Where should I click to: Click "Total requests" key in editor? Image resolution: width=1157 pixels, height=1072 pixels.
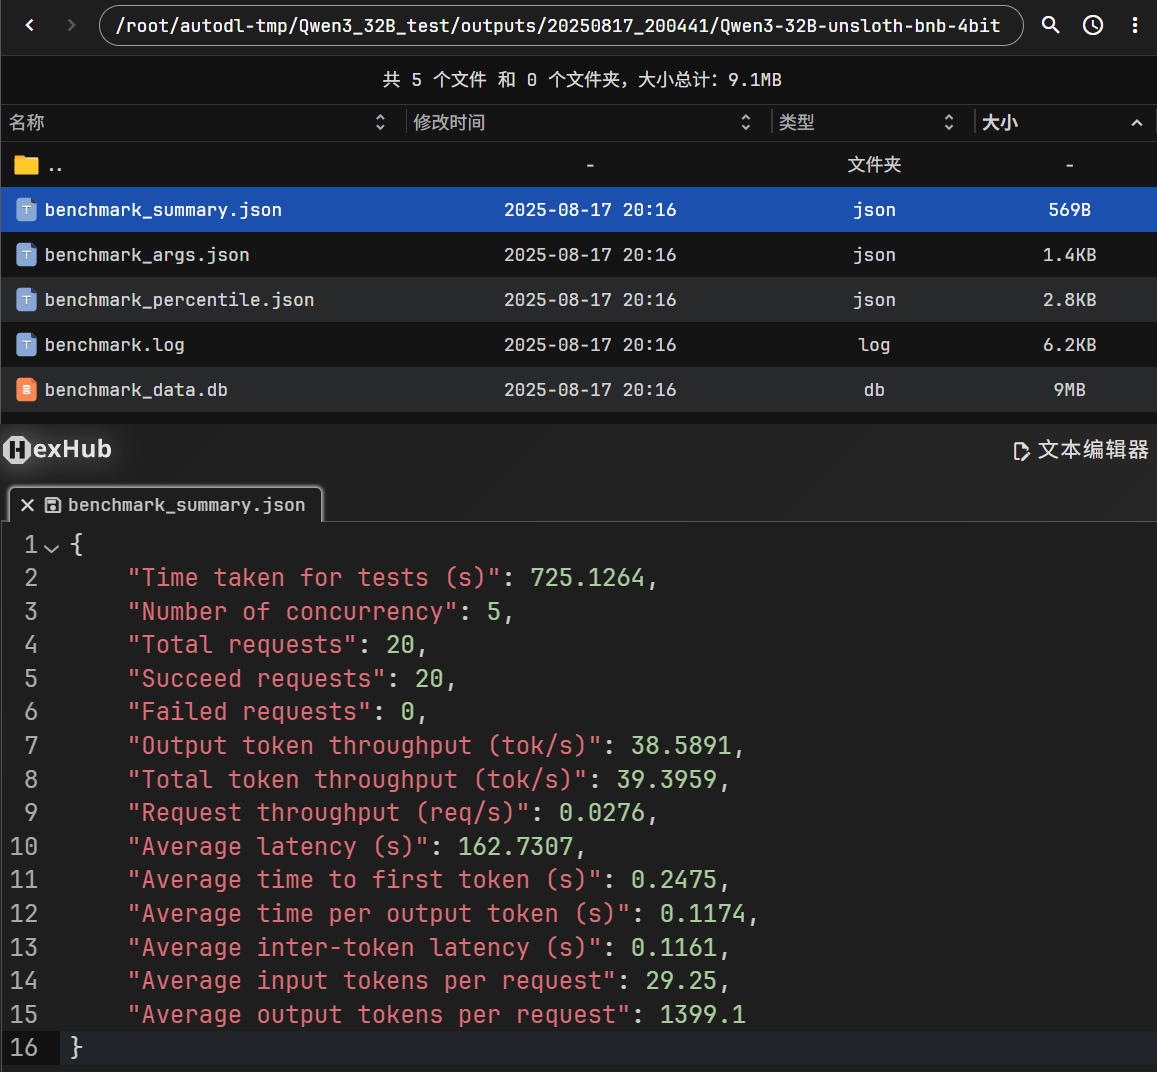[243, 645]
